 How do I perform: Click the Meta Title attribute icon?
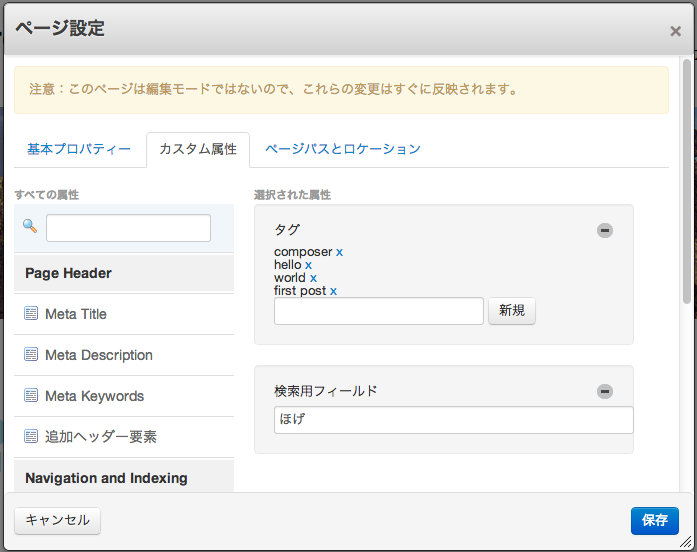31,314
